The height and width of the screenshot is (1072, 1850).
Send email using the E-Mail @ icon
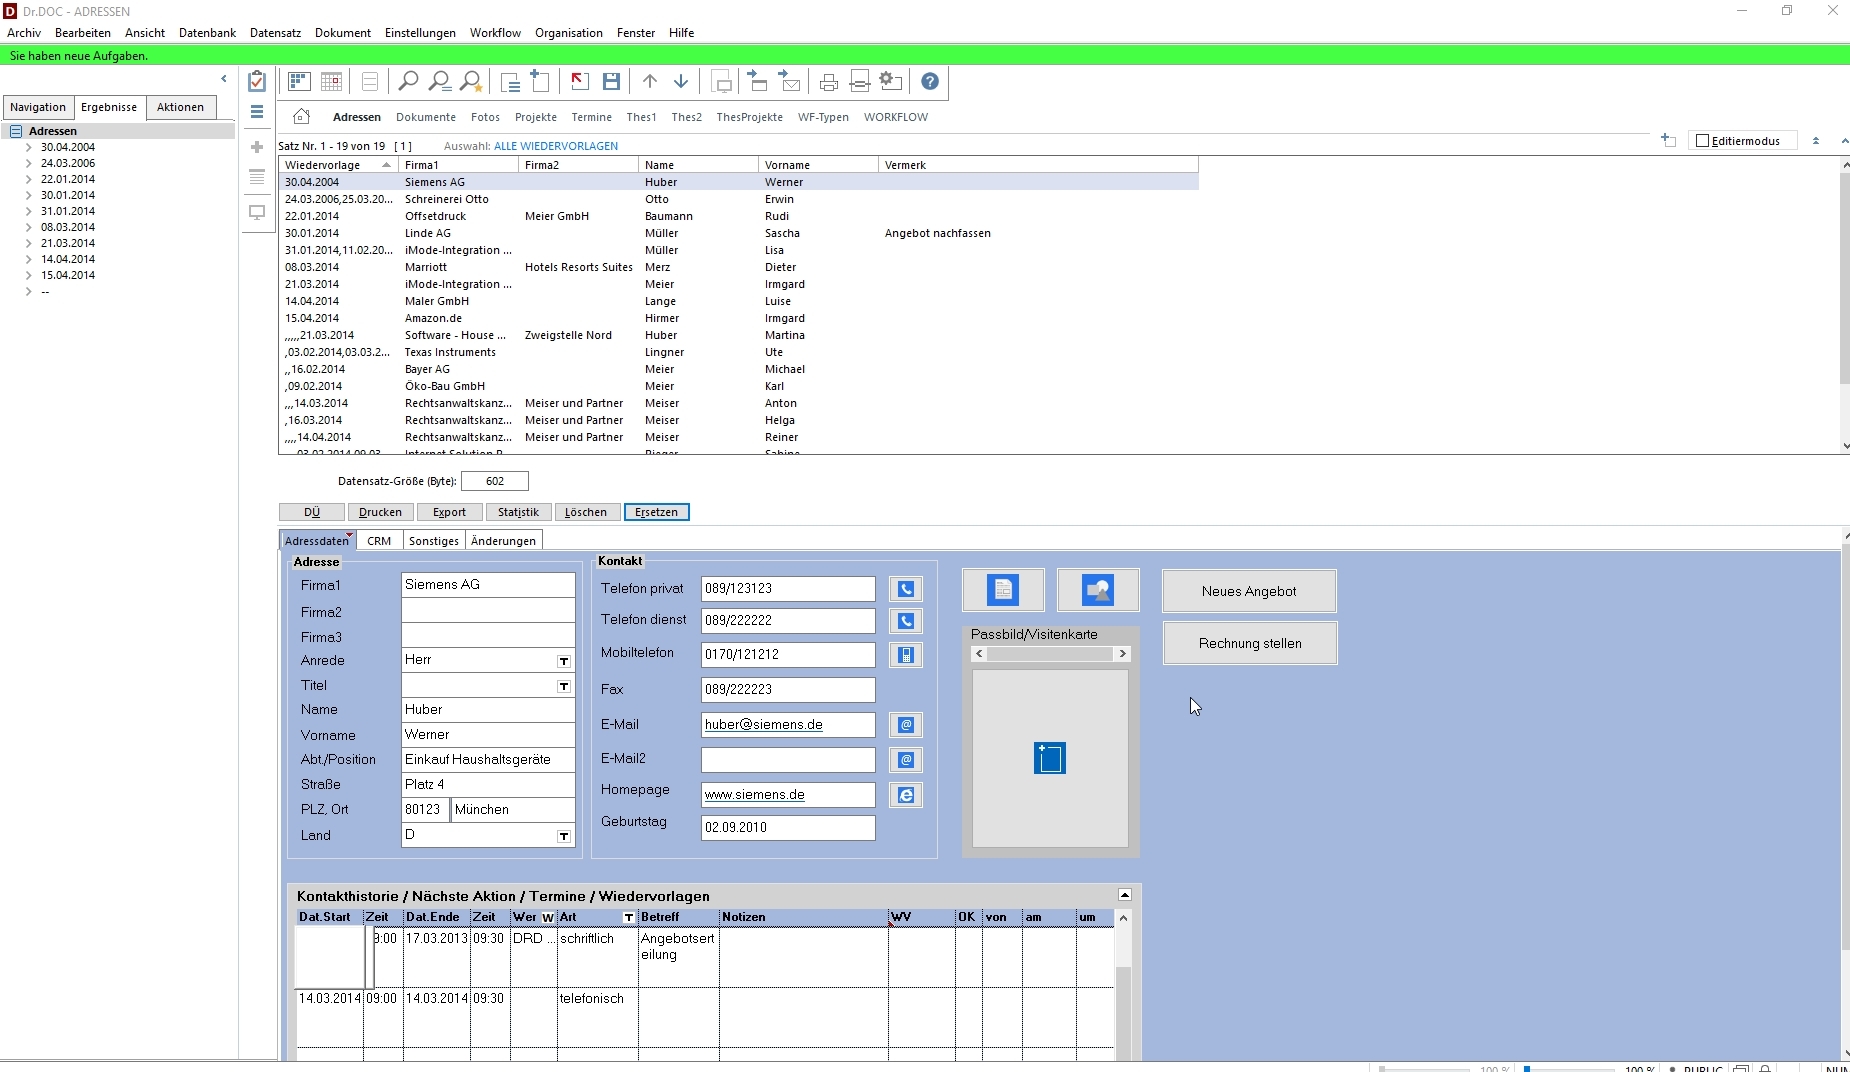tap(906, 725)
